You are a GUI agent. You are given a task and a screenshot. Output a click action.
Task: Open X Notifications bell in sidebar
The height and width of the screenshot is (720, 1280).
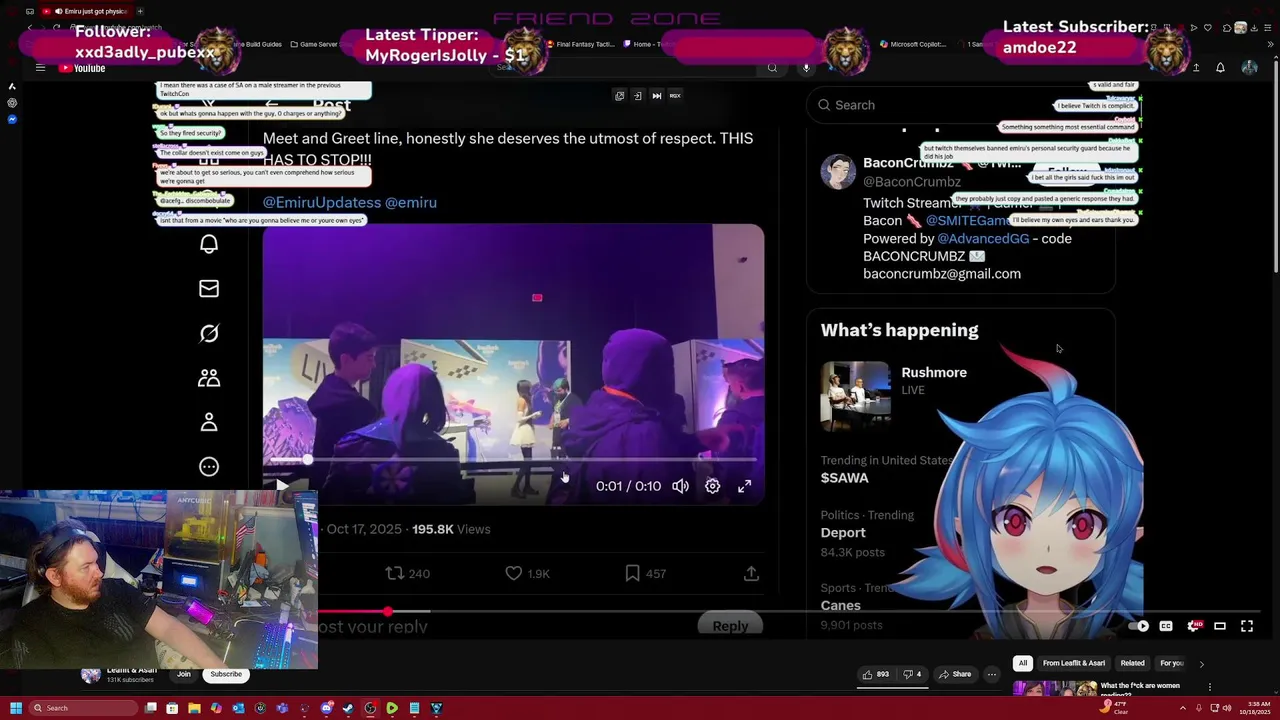point(209,244)
